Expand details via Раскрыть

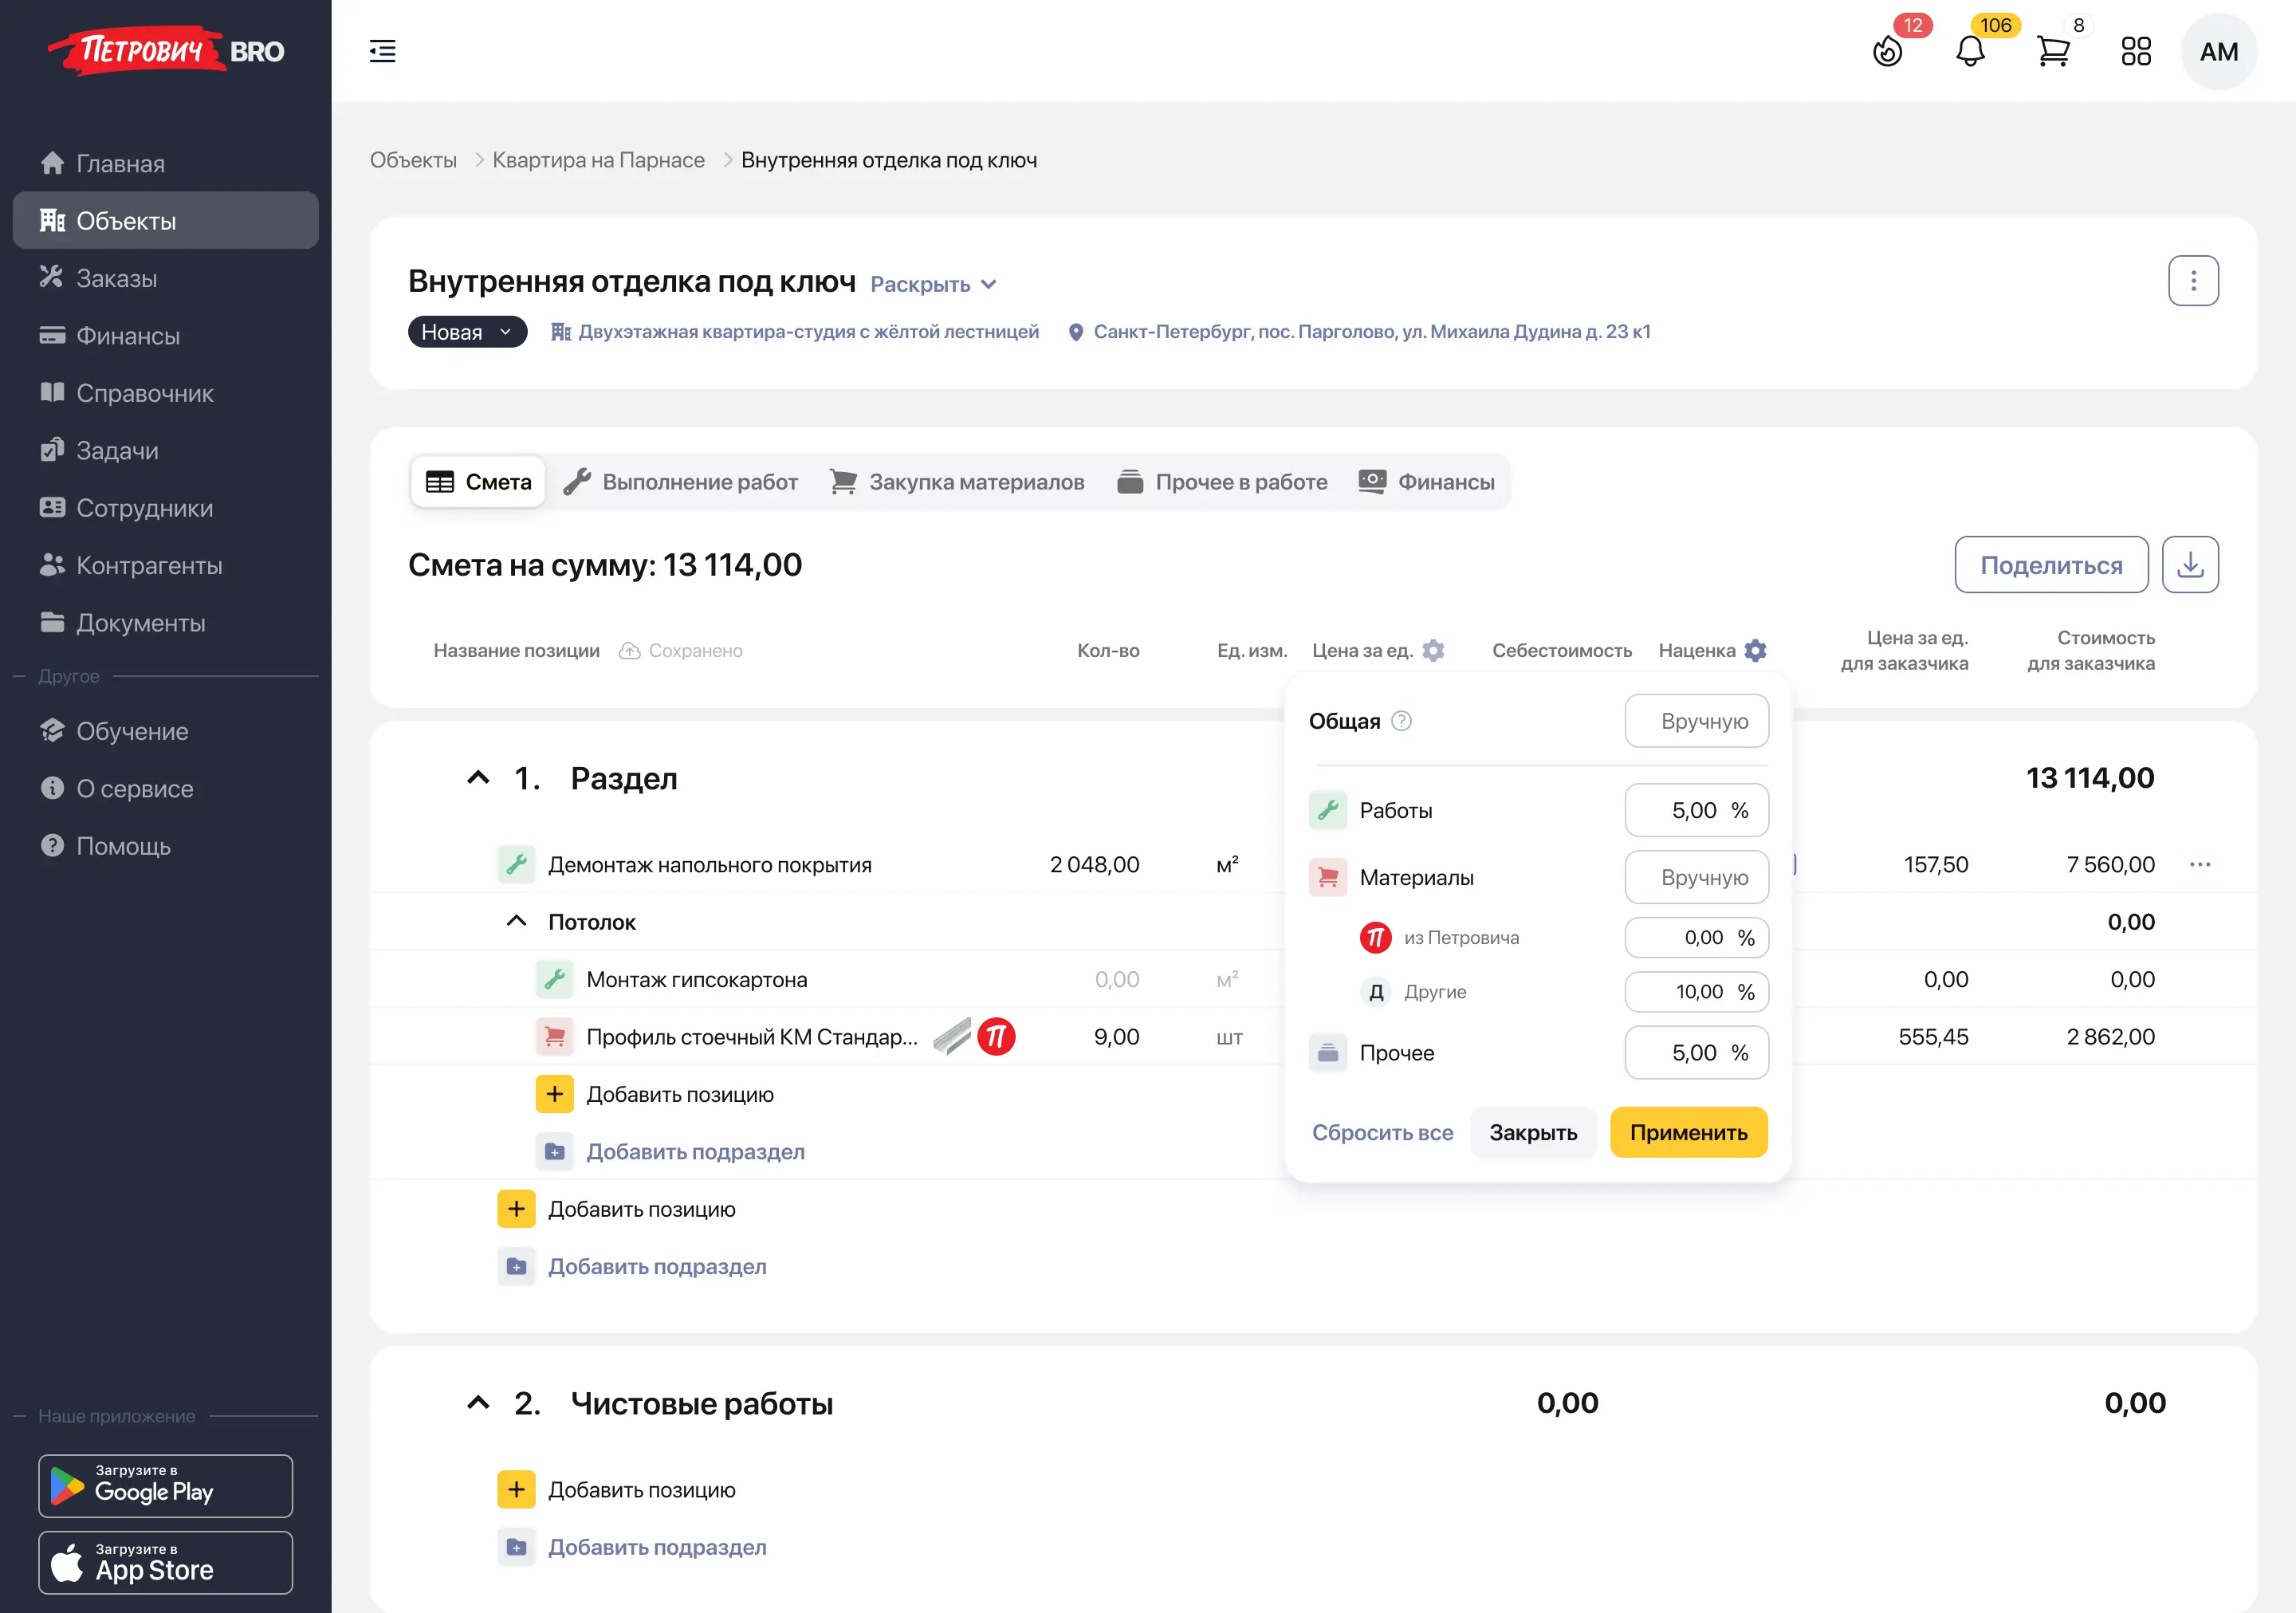tap(933, 285)
